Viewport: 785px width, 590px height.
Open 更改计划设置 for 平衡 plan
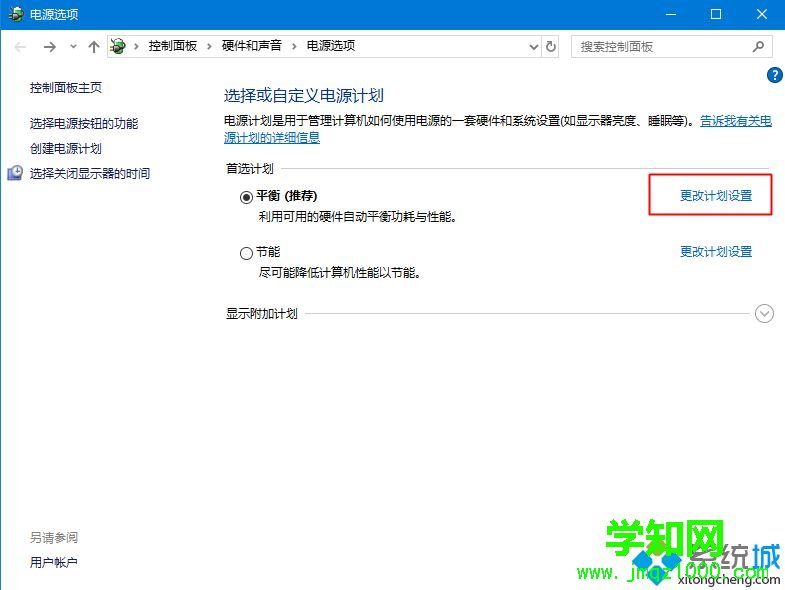click(716, 195)
